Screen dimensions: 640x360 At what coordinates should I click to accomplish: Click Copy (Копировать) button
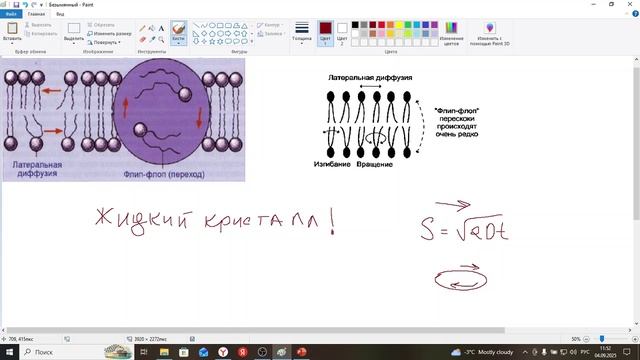point(41,33)
